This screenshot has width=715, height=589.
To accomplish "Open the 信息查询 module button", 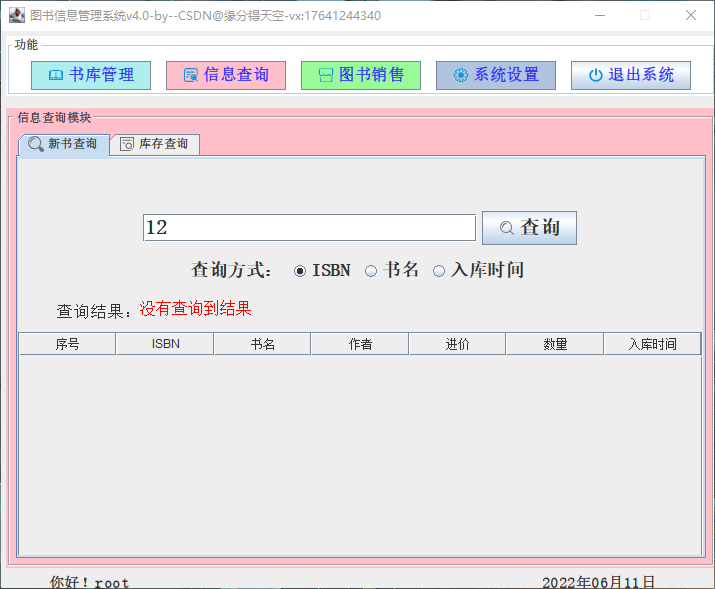I will tap(226, 75).
